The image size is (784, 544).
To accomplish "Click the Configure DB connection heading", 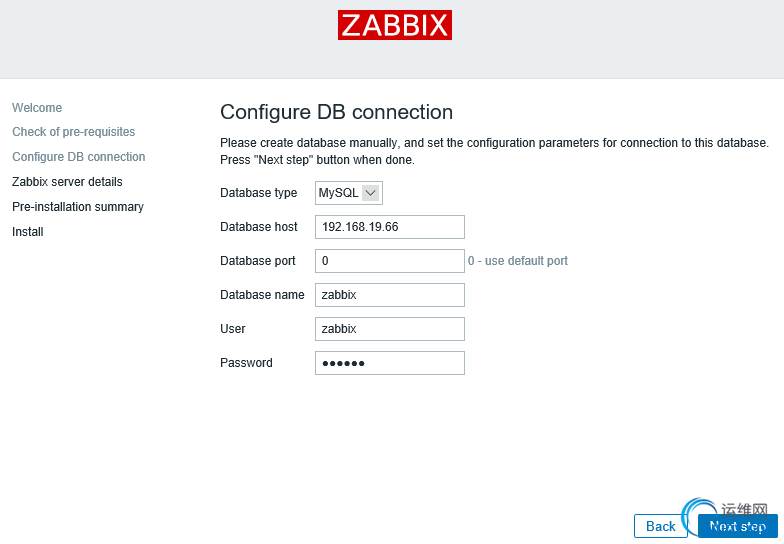I will (x=336, y=112).
